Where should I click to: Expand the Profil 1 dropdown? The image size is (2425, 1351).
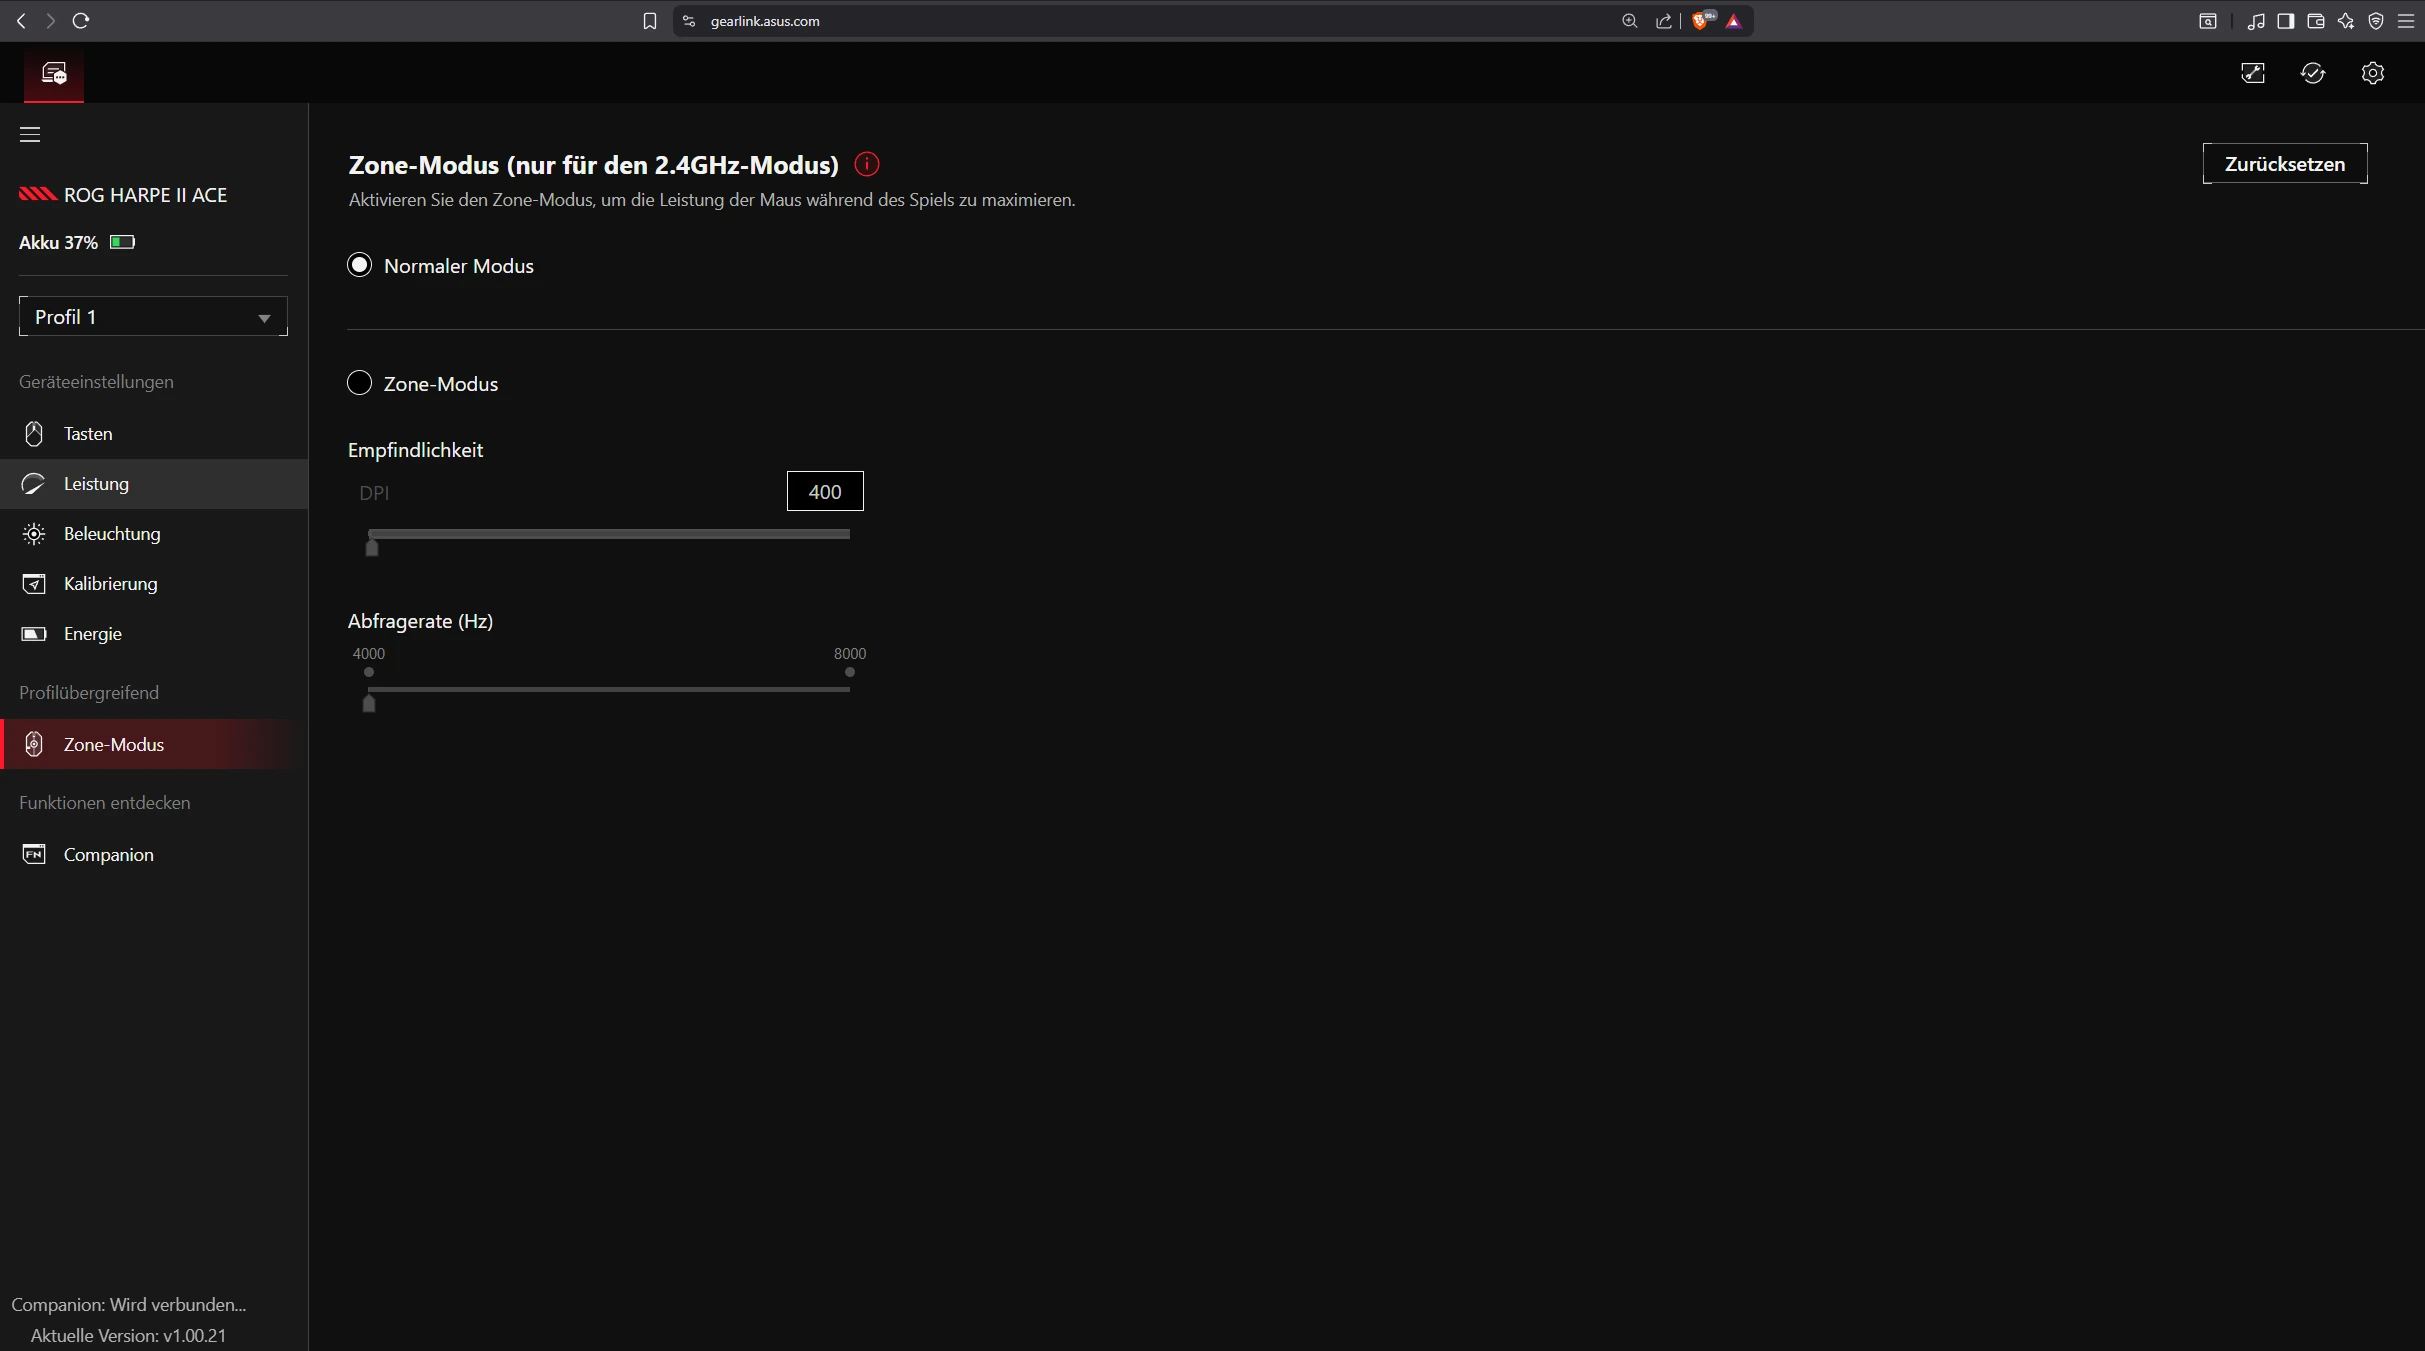(x=153, y=316)
